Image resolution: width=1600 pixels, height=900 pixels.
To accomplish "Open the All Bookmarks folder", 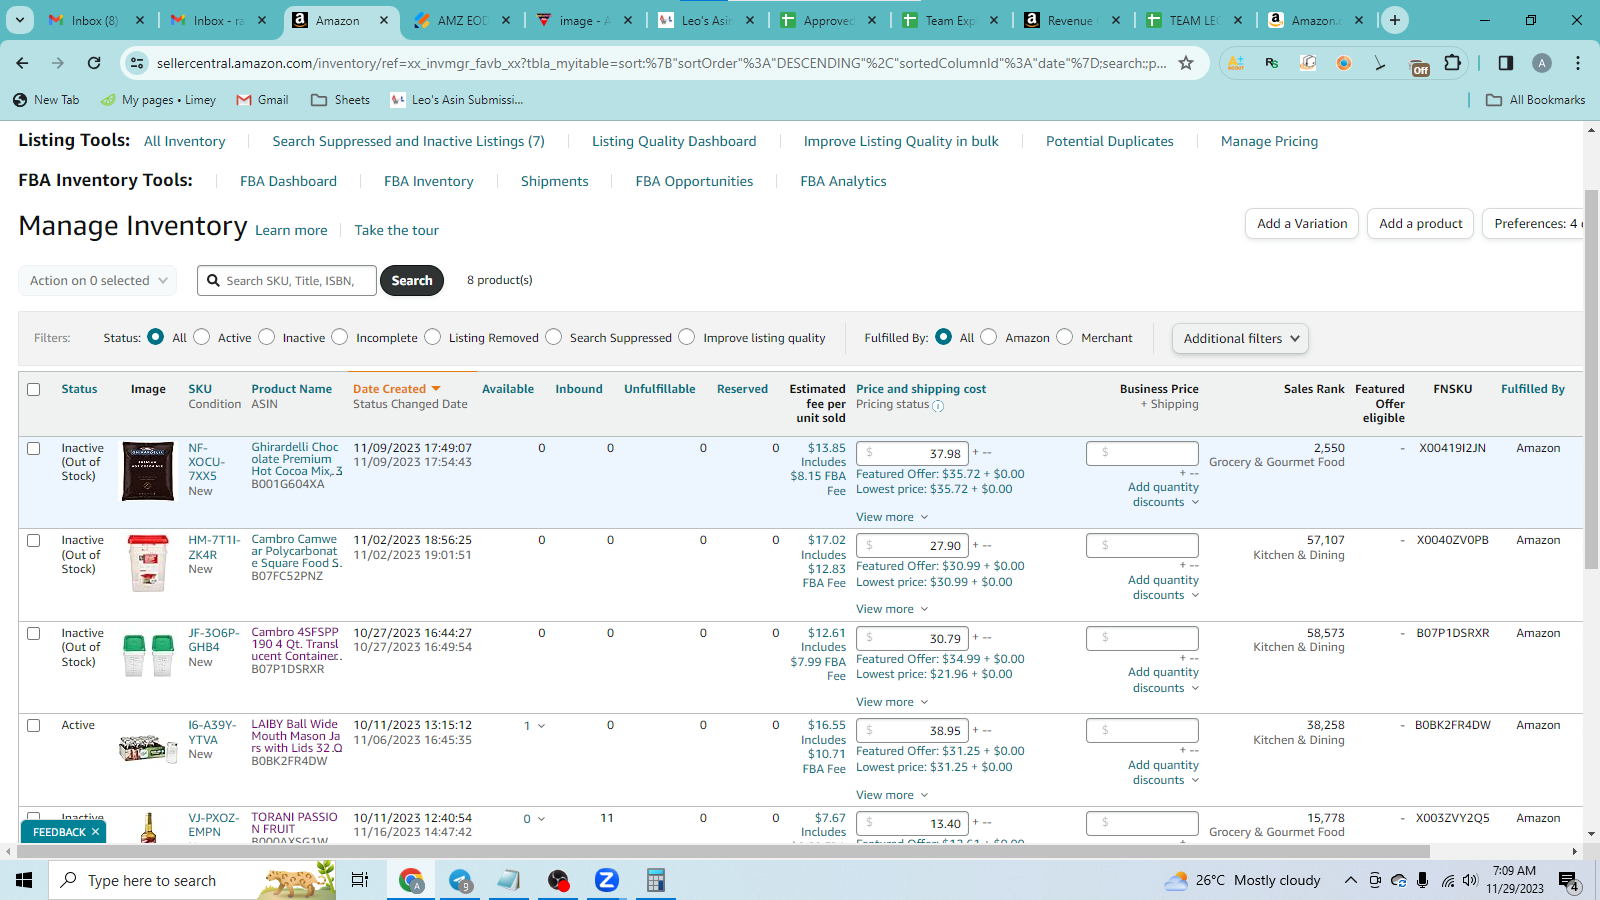I will pos(1536,100).
